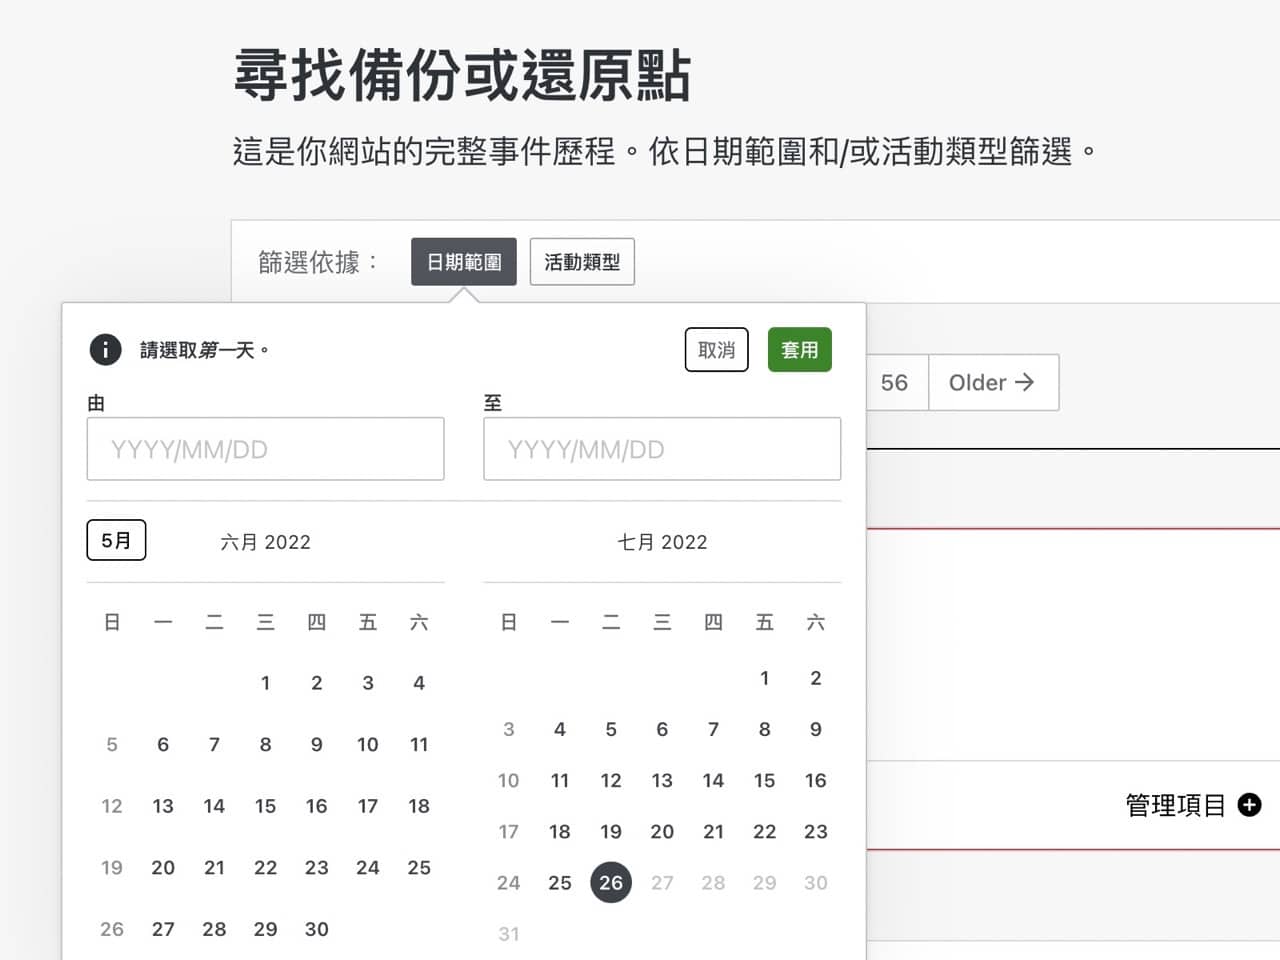
Task: Pick June 15 in 六月 2022
Action: click(x=265, y=806)
